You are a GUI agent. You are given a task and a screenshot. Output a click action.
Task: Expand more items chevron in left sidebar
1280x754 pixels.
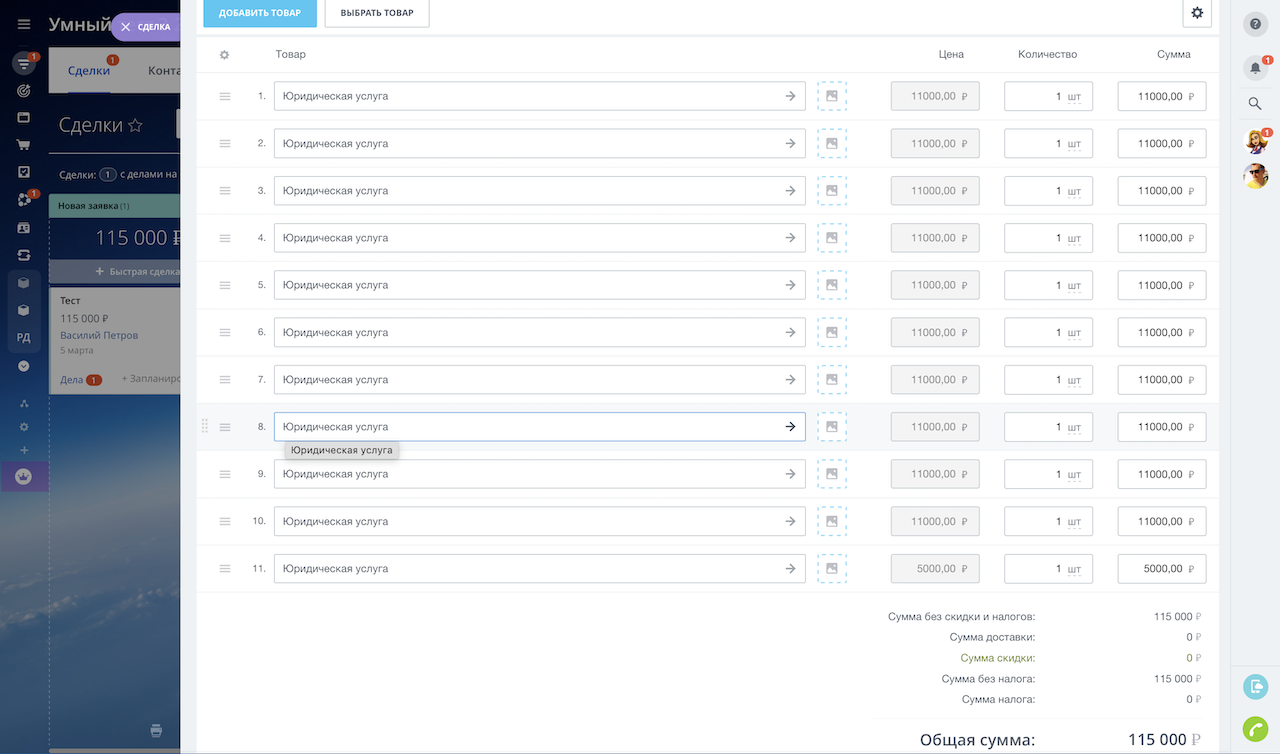coord(24,366)
